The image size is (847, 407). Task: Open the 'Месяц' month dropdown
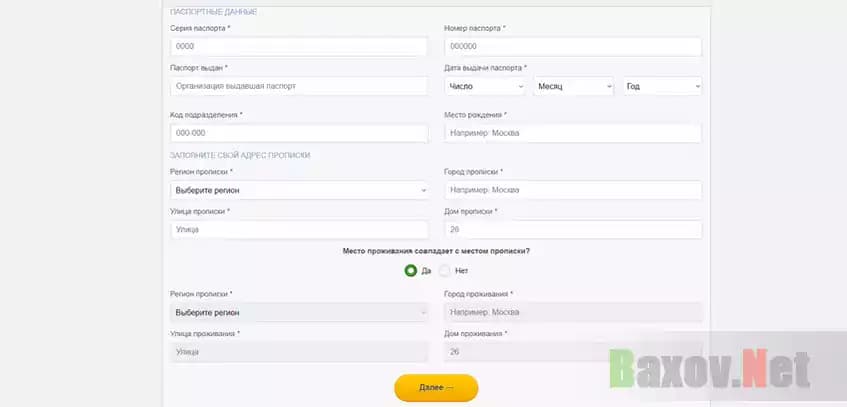coord(573,87)
